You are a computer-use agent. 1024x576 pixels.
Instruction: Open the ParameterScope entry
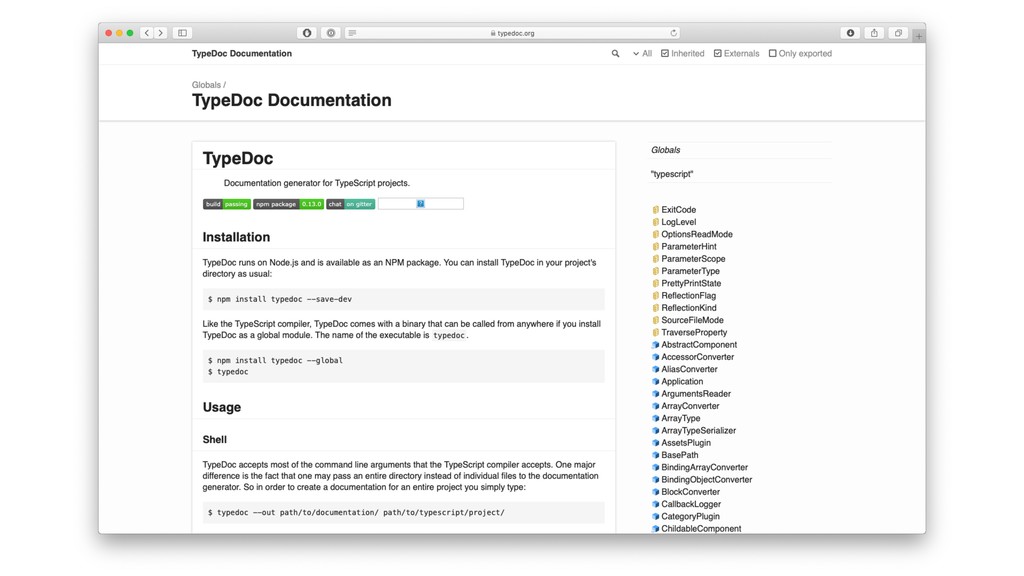tap(693, 259)
